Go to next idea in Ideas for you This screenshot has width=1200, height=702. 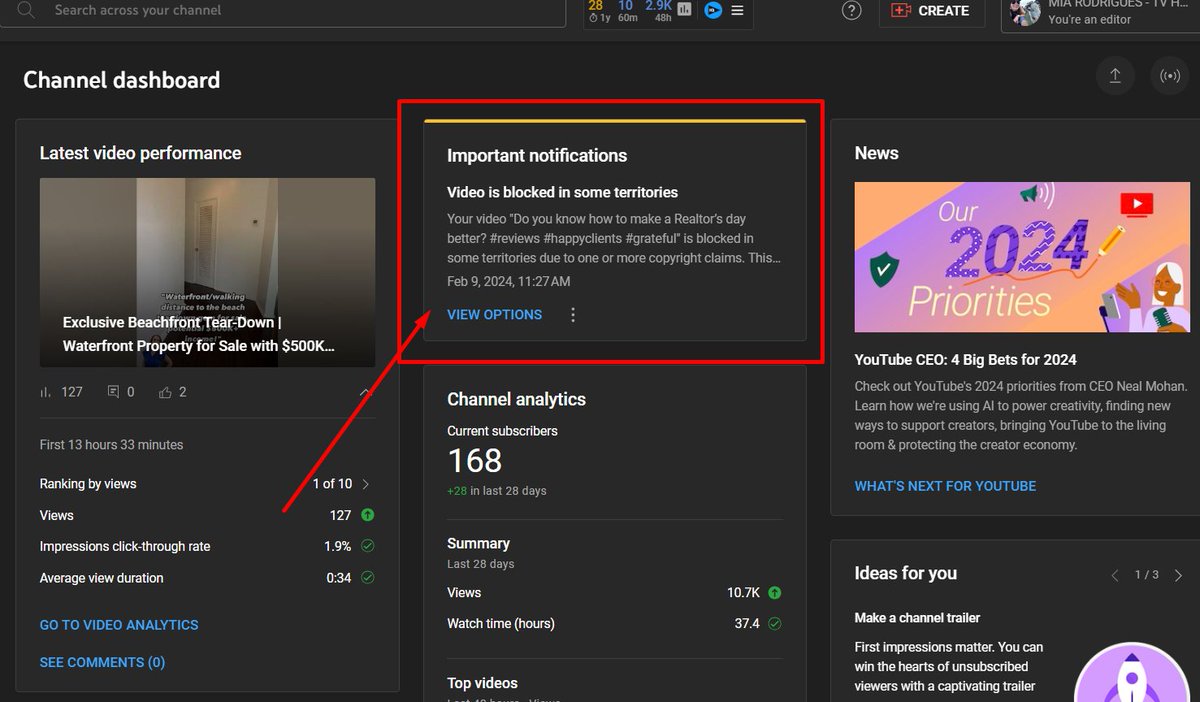(x=1178, y=575)
